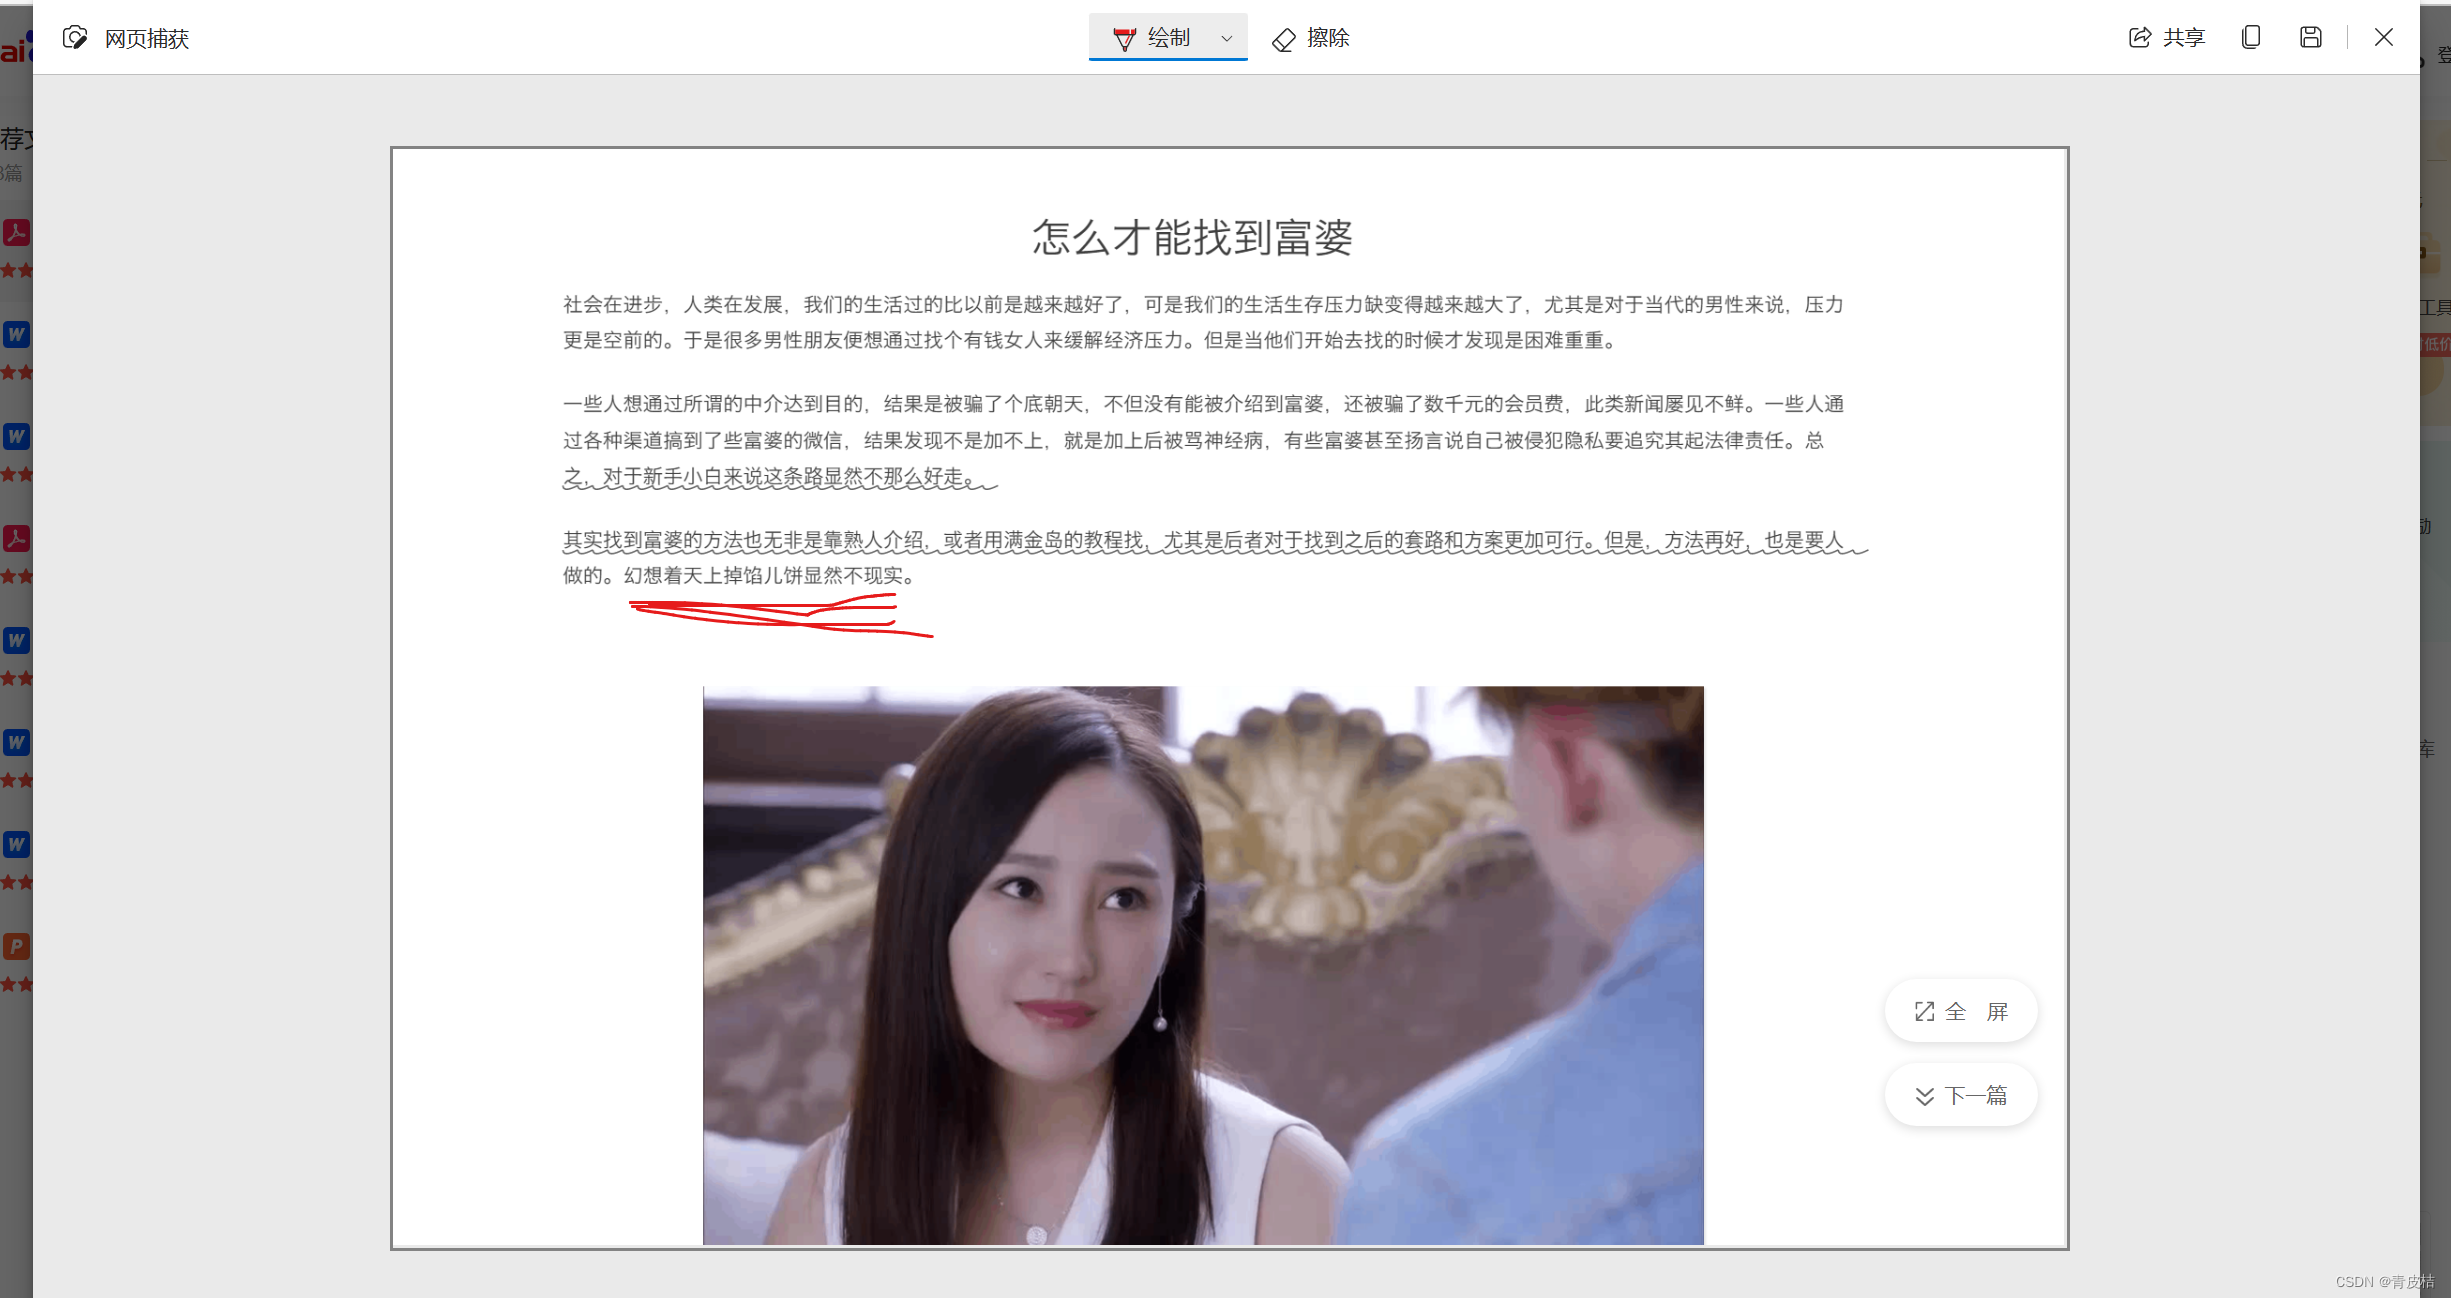Click the article photo of the woman

pyautogui.click(x=1202, y=964)
